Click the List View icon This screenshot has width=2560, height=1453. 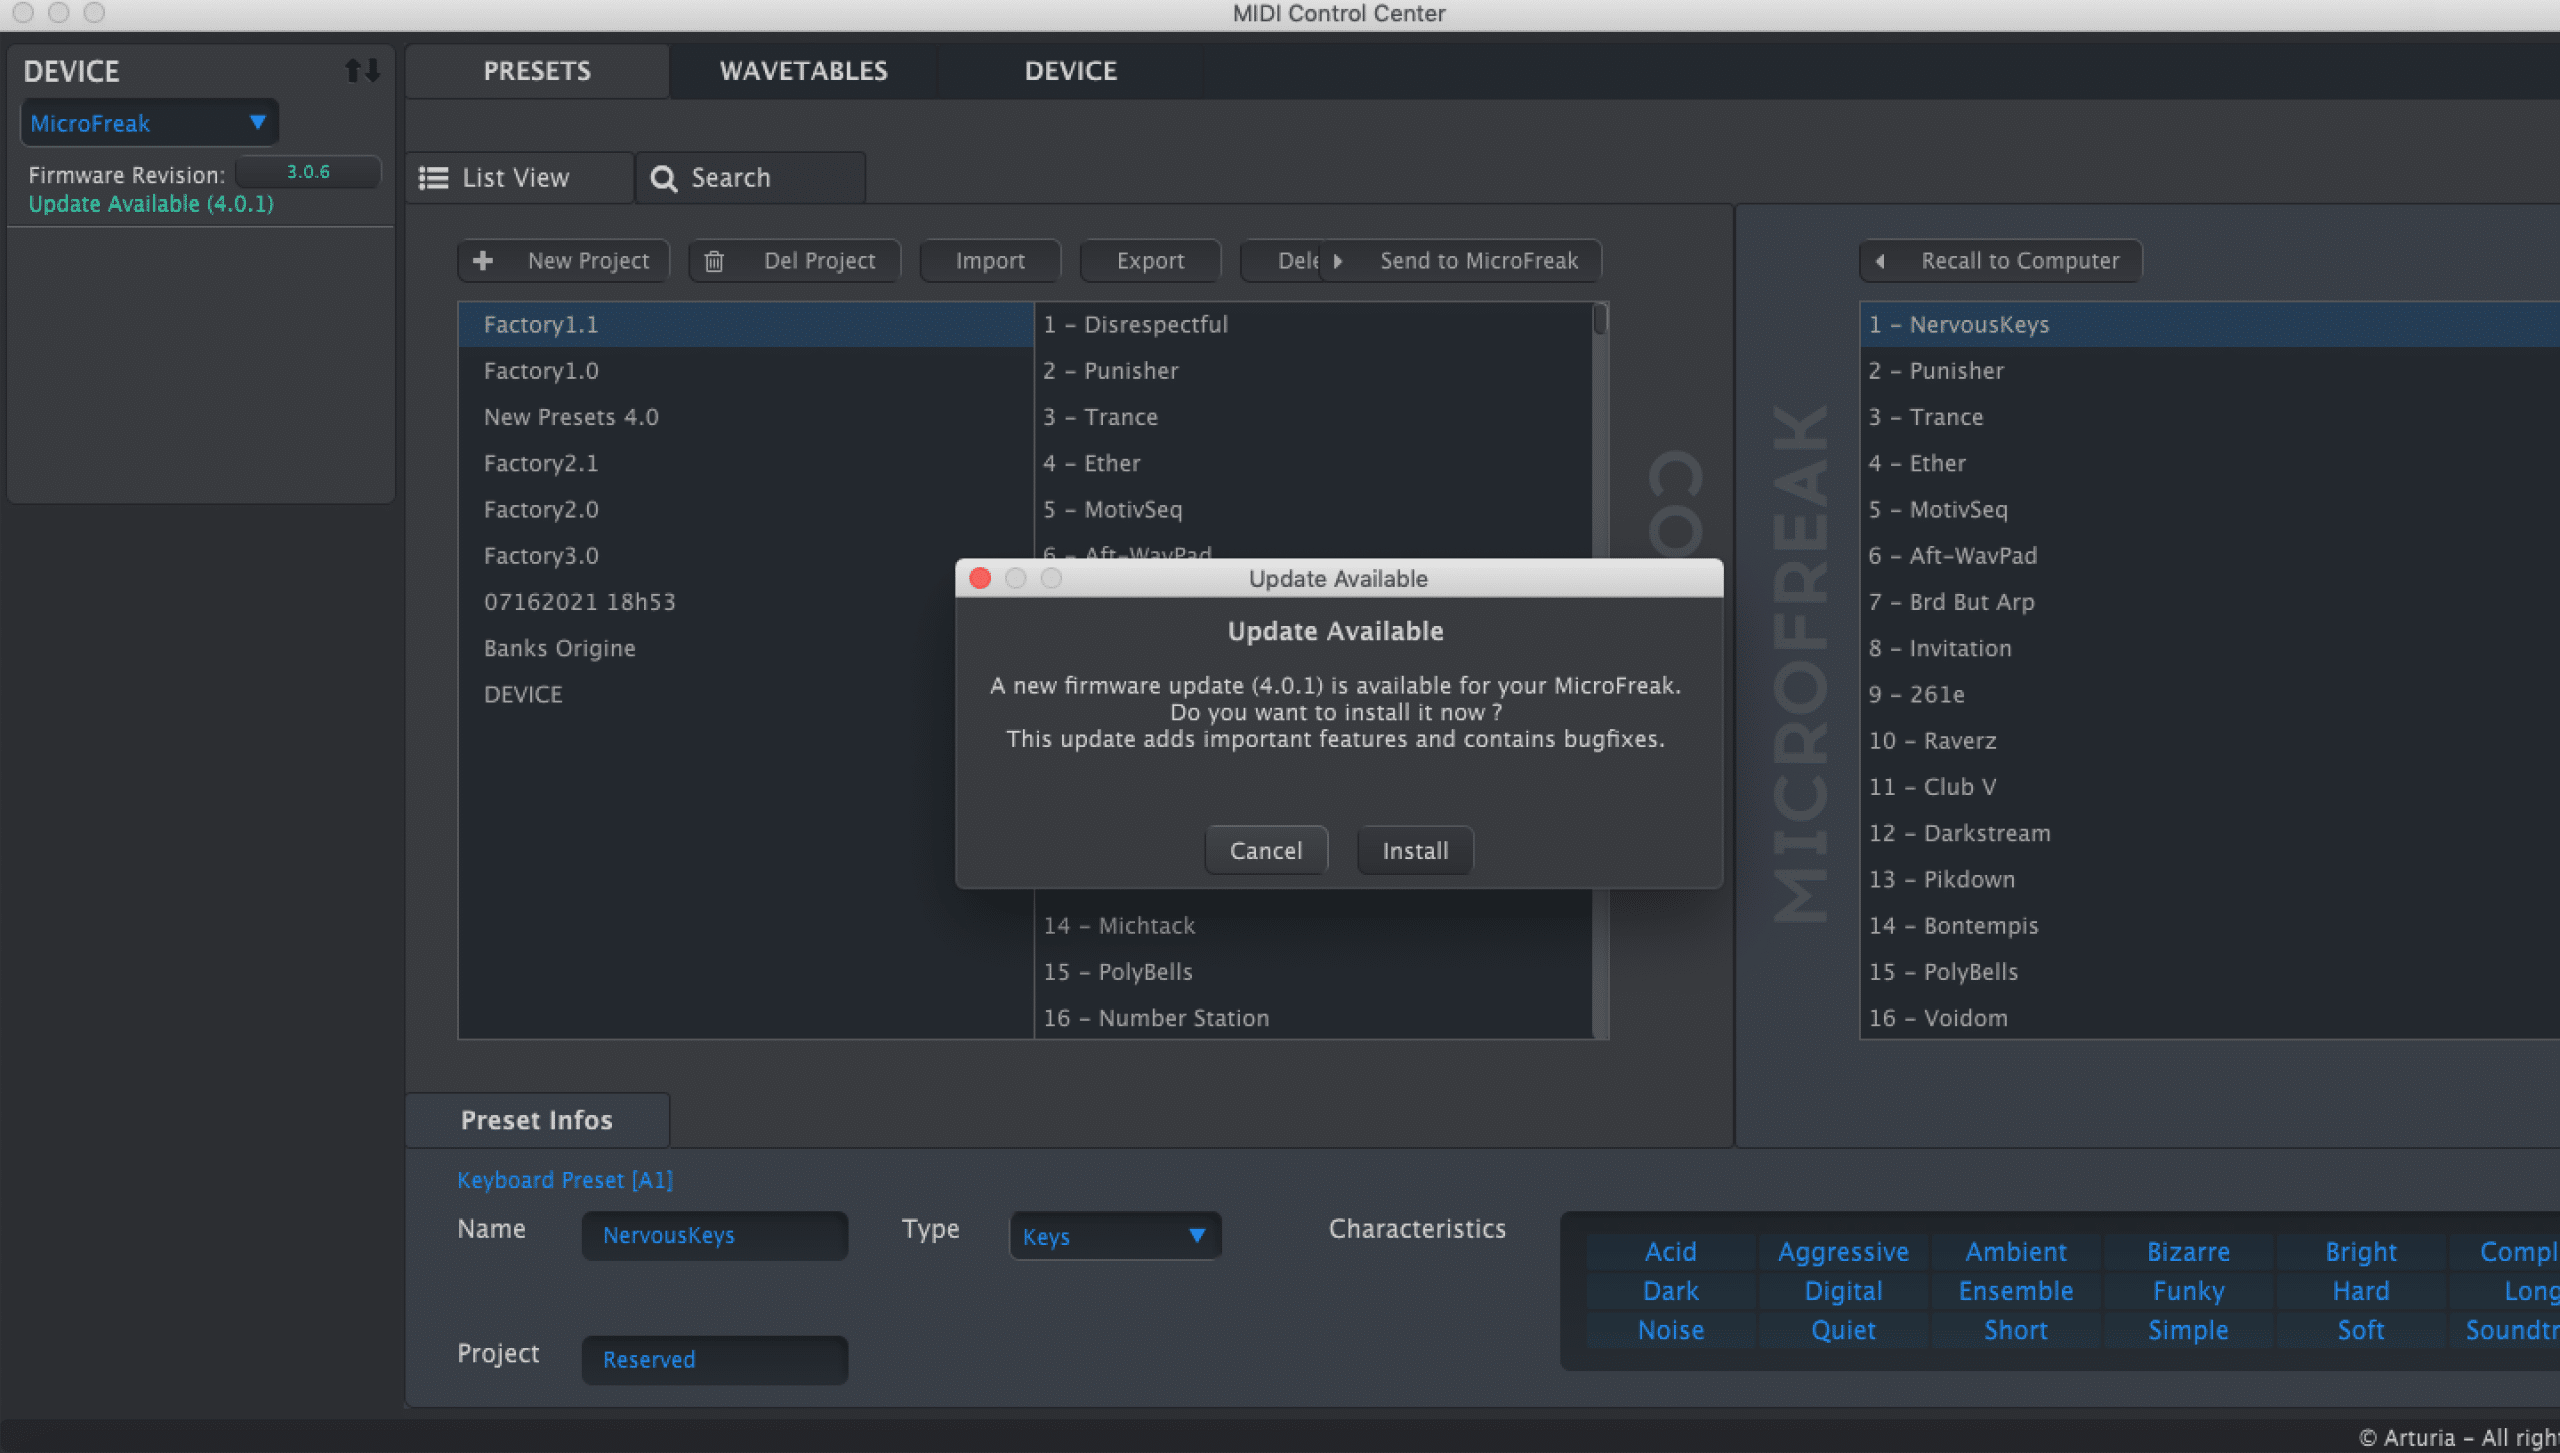(x=433, y=178)
